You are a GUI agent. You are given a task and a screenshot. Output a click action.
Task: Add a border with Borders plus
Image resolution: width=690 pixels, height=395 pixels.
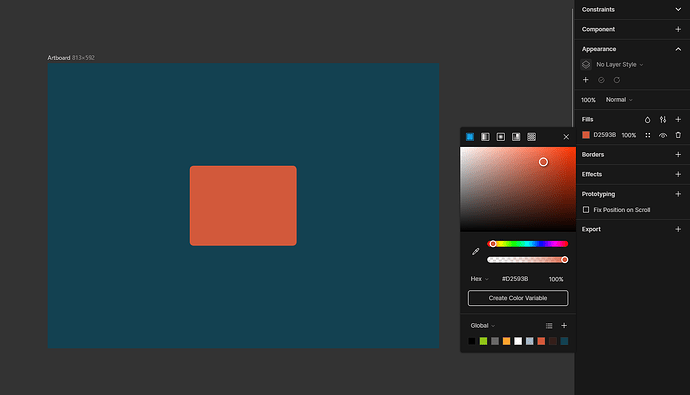(x=678, y=154)
